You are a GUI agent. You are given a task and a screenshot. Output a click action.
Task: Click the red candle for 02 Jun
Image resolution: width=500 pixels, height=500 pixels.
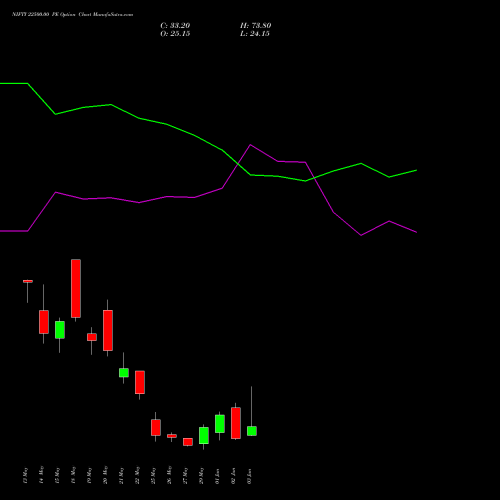(x=236, y=423)
